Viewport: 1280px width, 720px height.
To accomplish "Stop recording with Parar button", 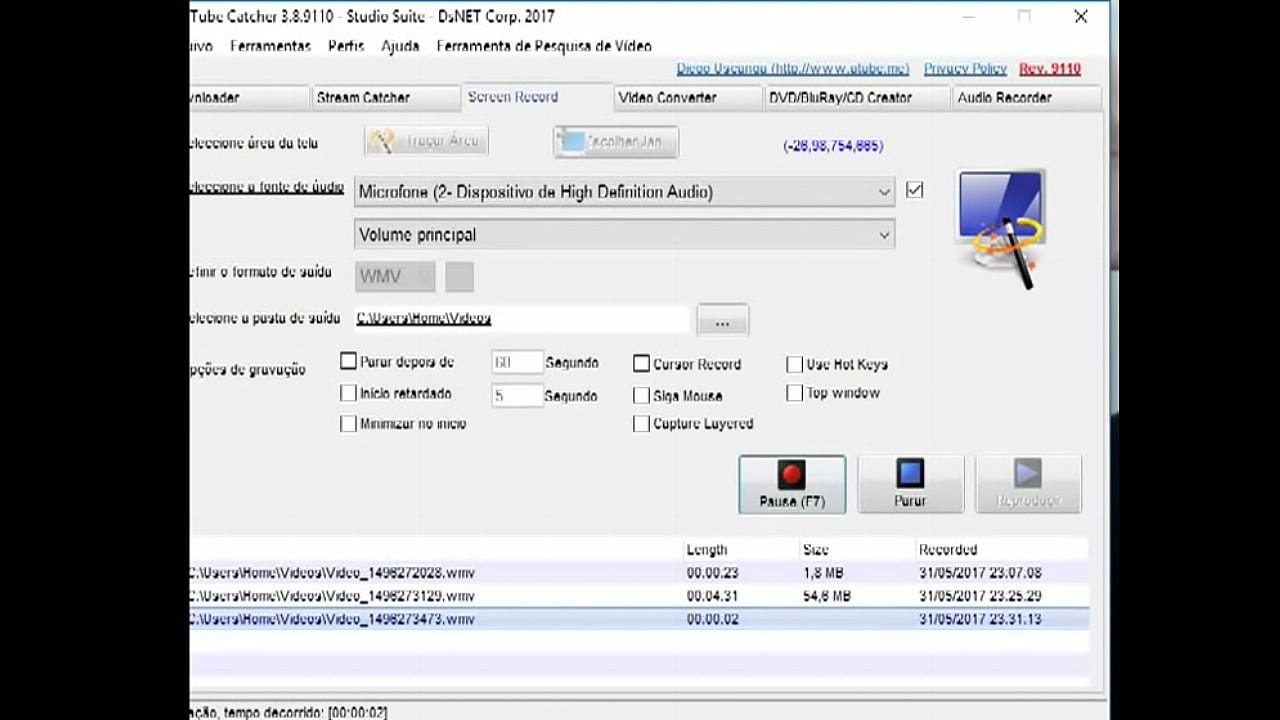I will [910, 485].
